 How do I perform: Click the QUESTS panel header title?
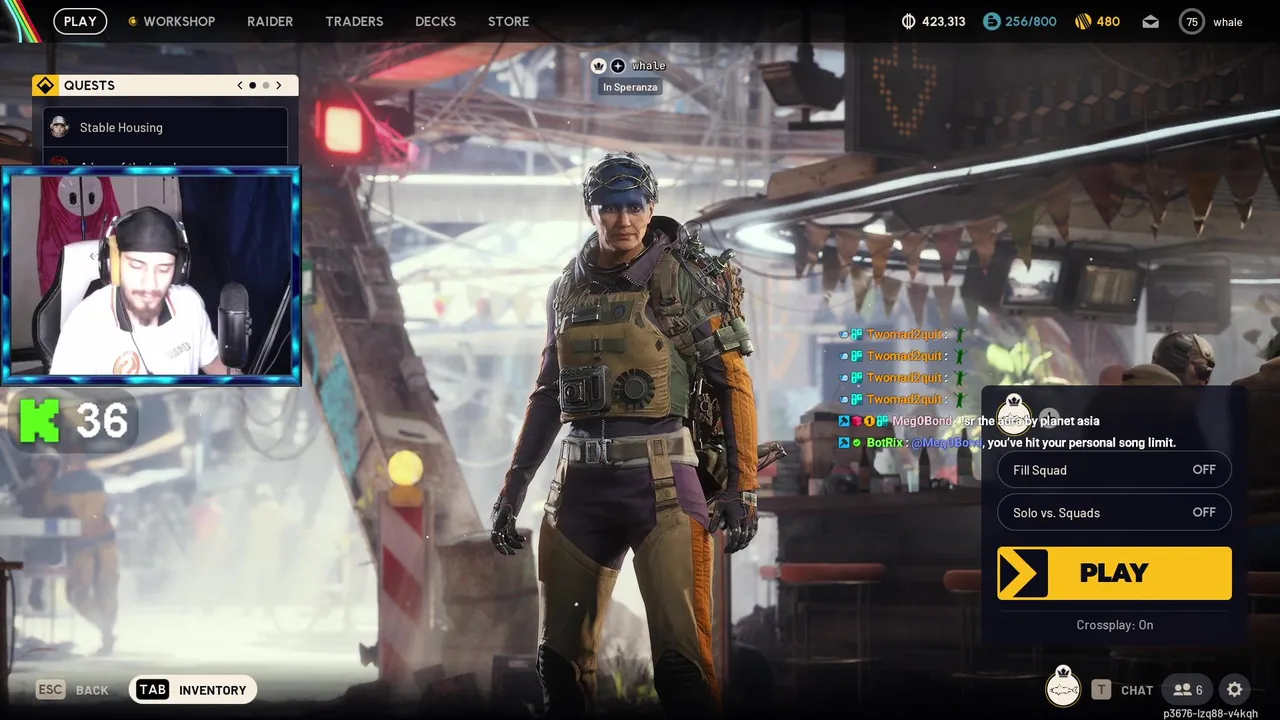[89, 85]
